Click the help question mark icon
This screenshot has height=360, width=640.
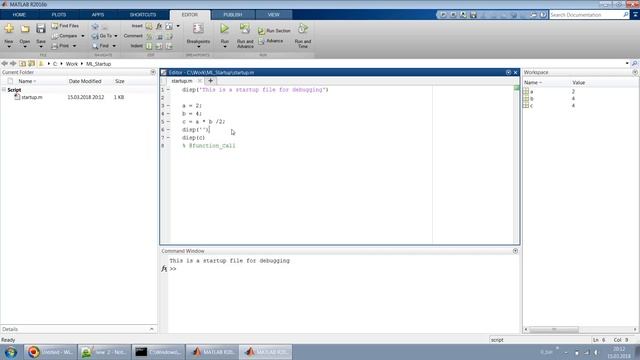pyautogui.click(x=543, y=15)
